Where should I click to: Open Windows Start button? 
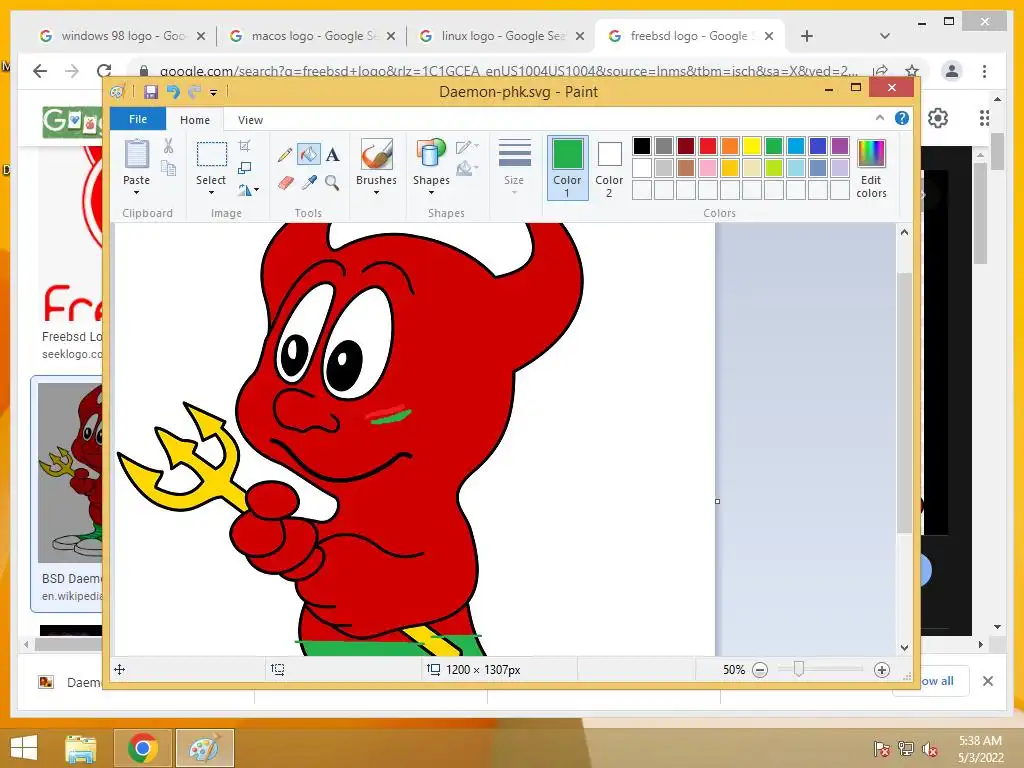24,748
